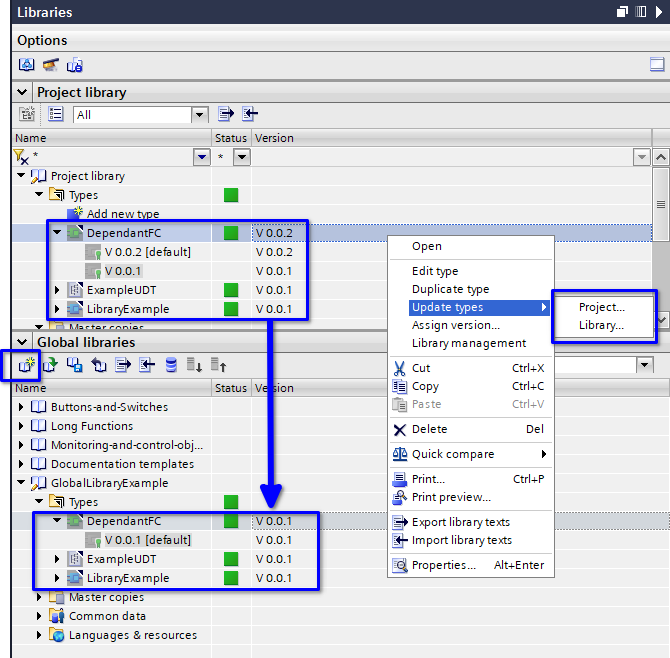
Task: Click the Library view icon under Options
Action: (27, 65)
